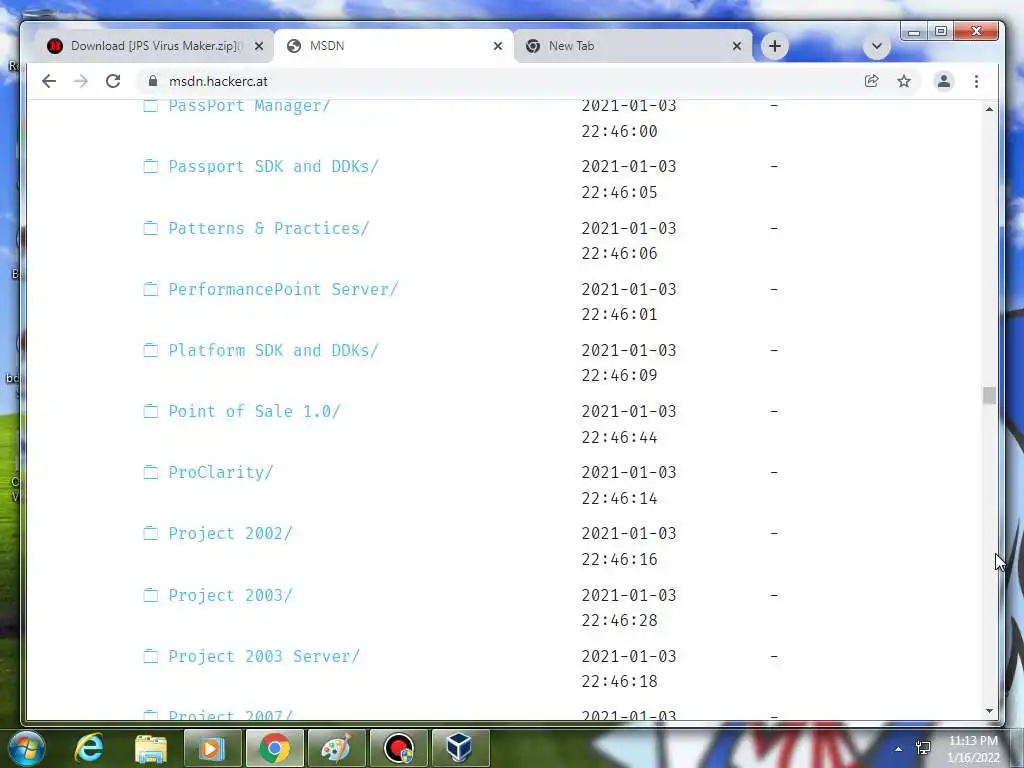Open Project 2003 Server/ folder link
The image size is (1024, 768).
pos(264,656)
